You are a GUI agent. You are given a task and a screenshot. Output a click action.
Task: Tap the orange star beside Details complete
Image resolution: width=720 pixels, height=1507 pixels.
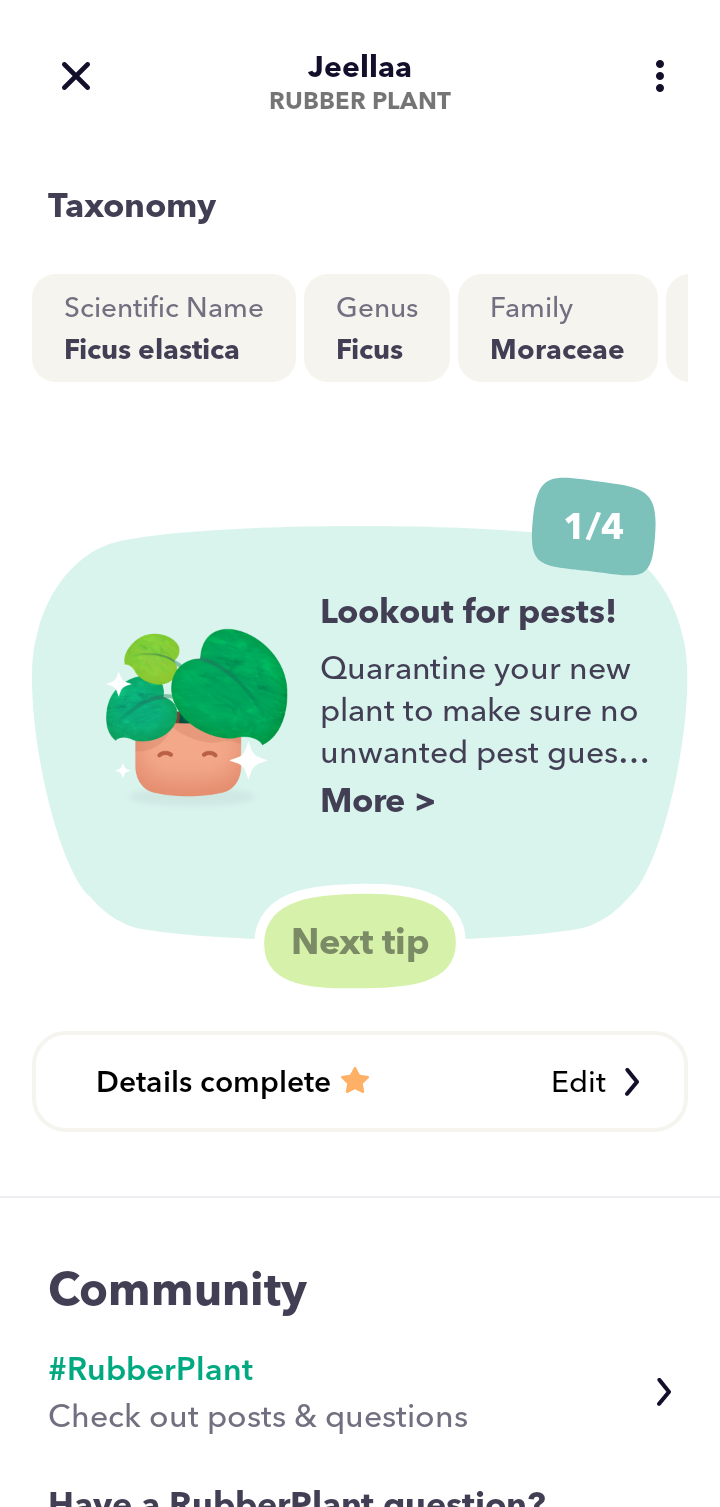point(355,1081)
